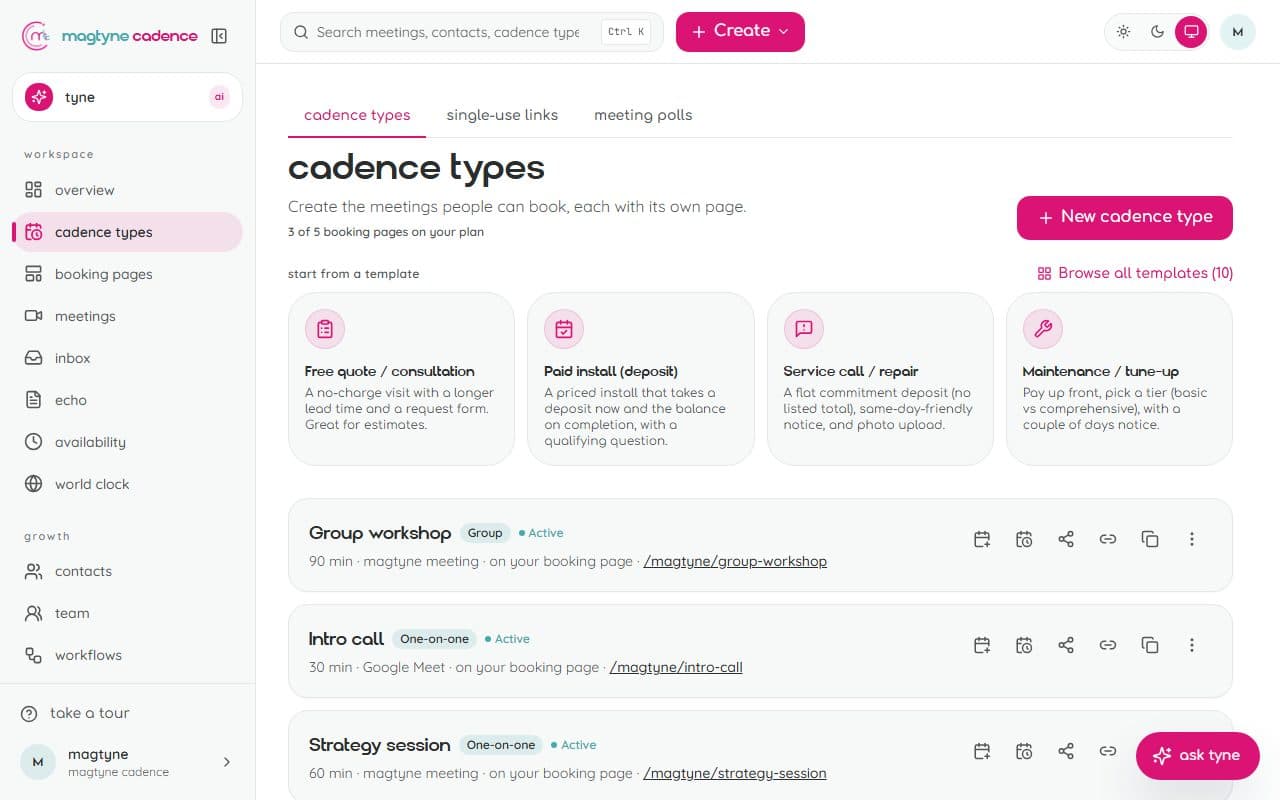Open team in sidebar
The height and width of the screenshot is (800, 1280).
coord(127,613)
